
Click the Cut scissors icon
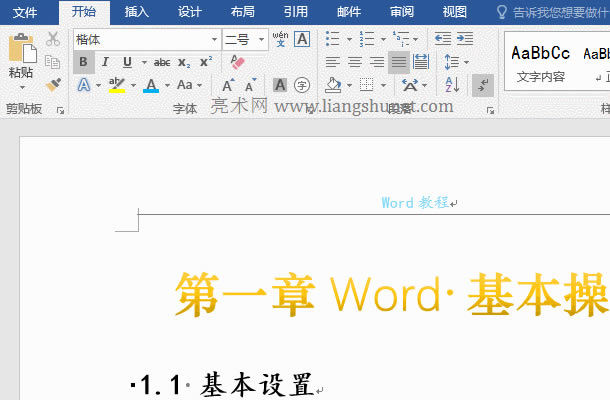tap(53, 39)
